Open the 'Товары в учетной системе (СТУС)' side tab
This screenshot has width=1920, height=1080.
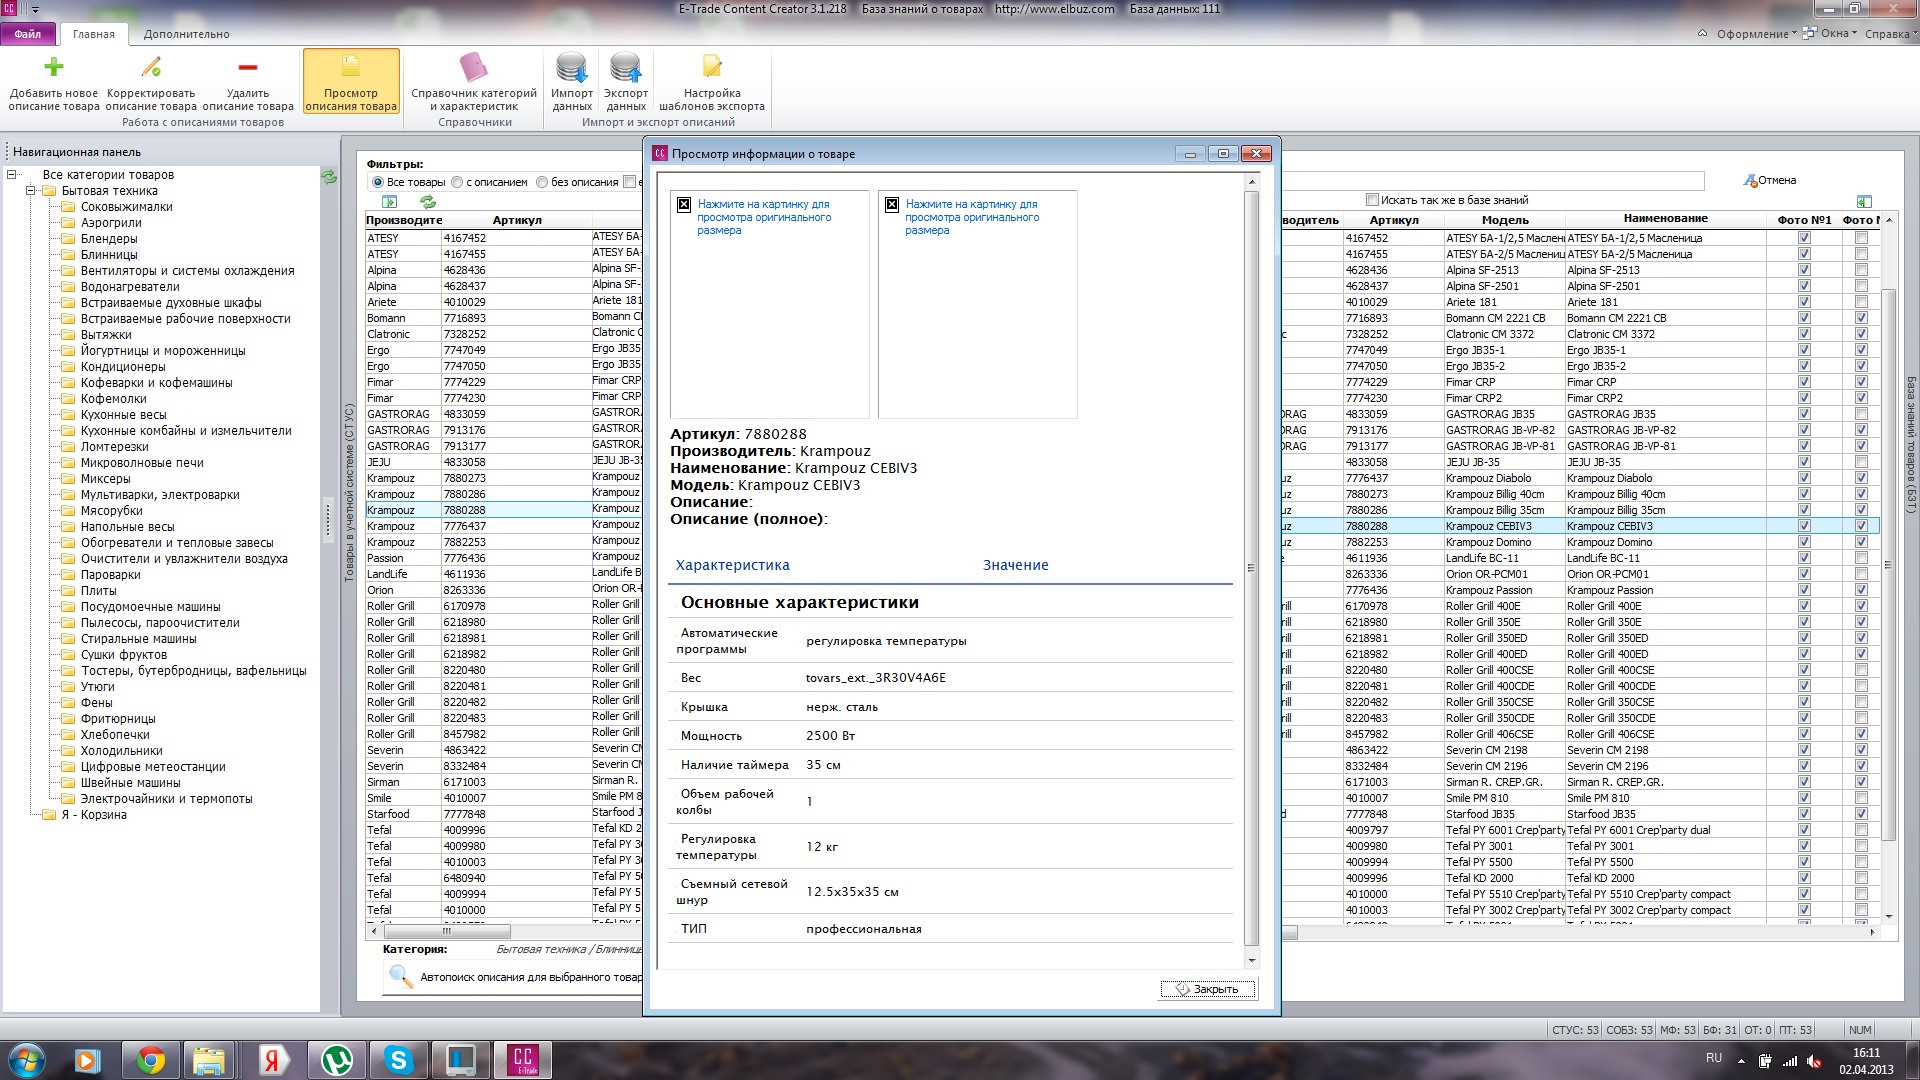349,492
